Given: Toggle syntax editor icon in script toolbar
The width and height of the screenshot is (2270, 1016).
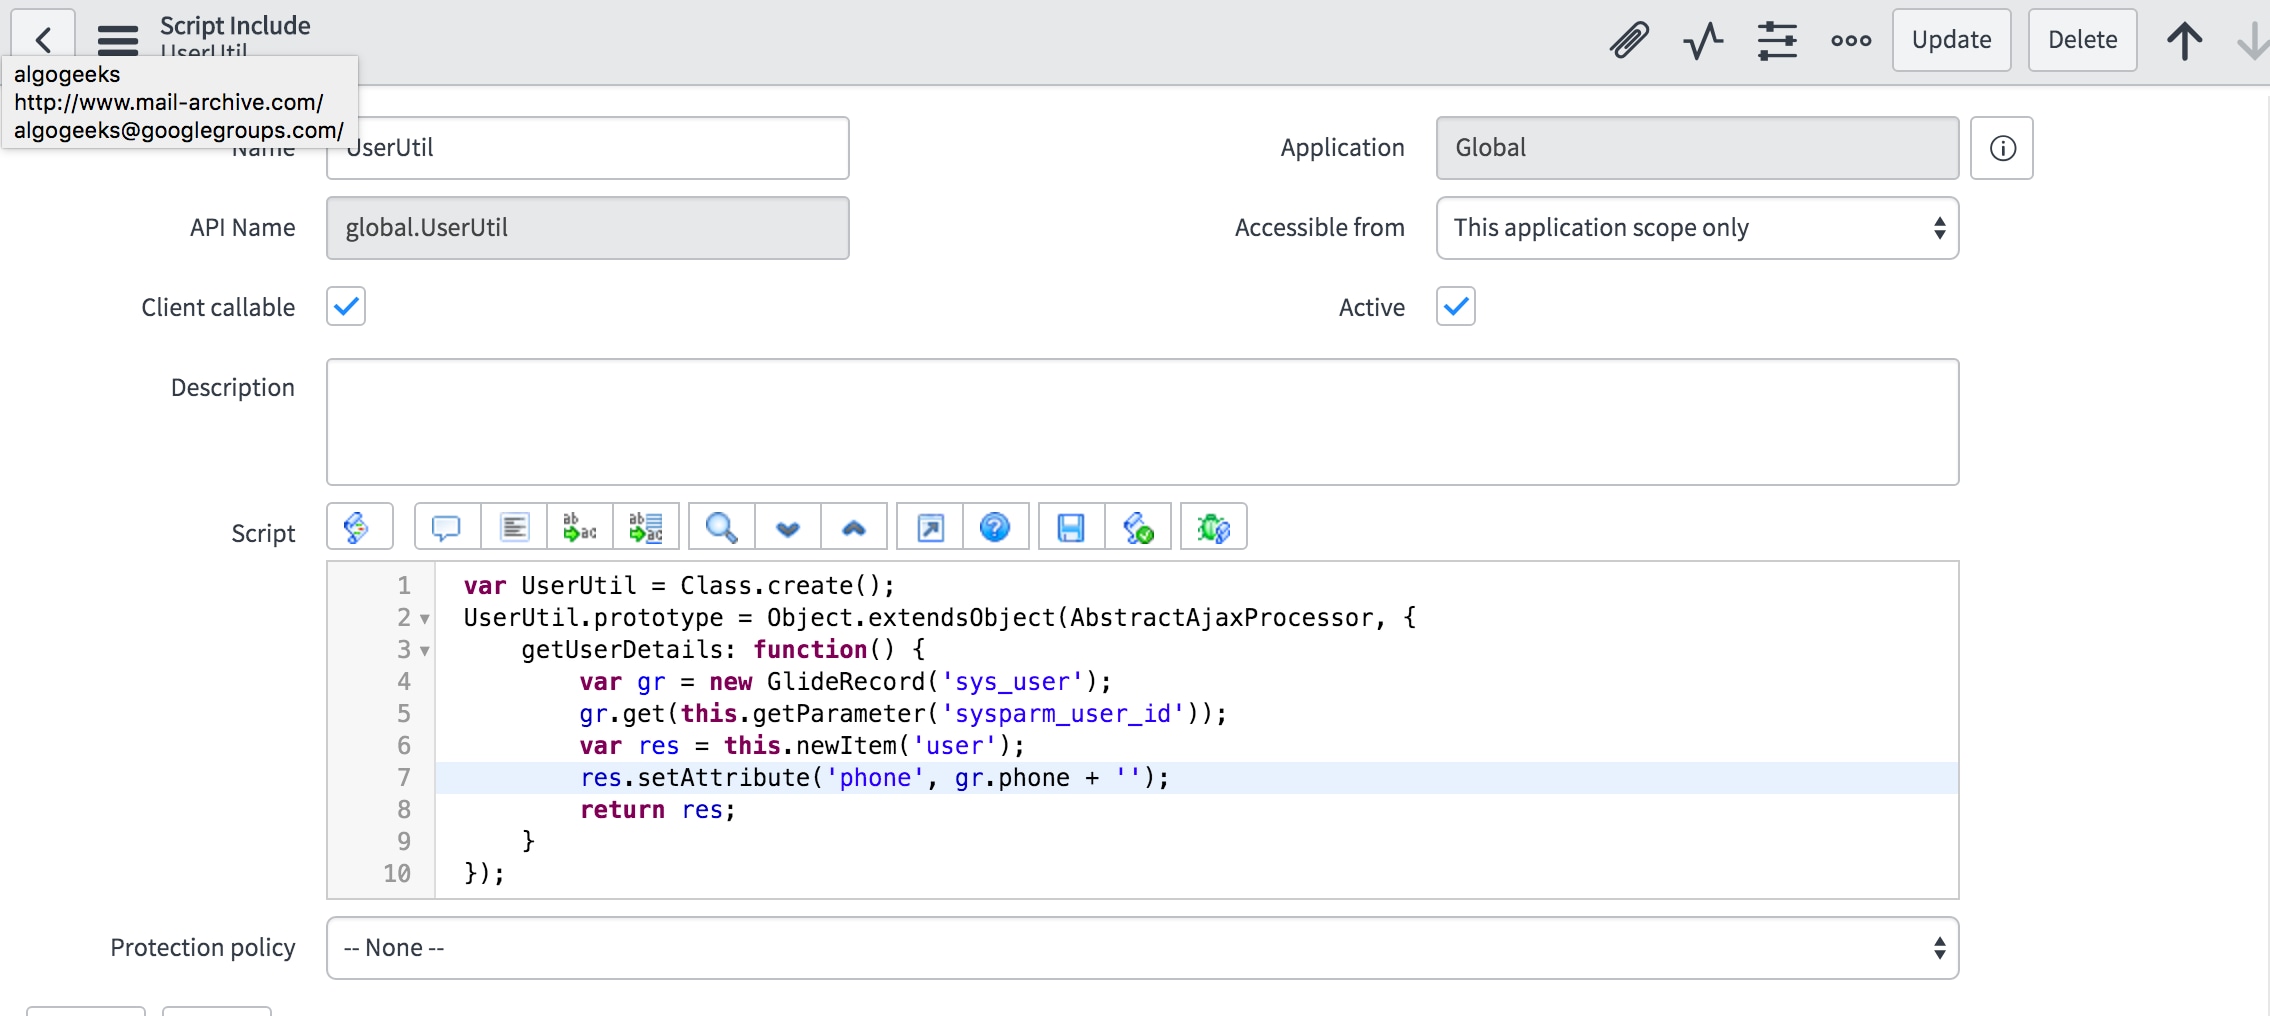Looking at the screenshot, I should coord(359,527).
